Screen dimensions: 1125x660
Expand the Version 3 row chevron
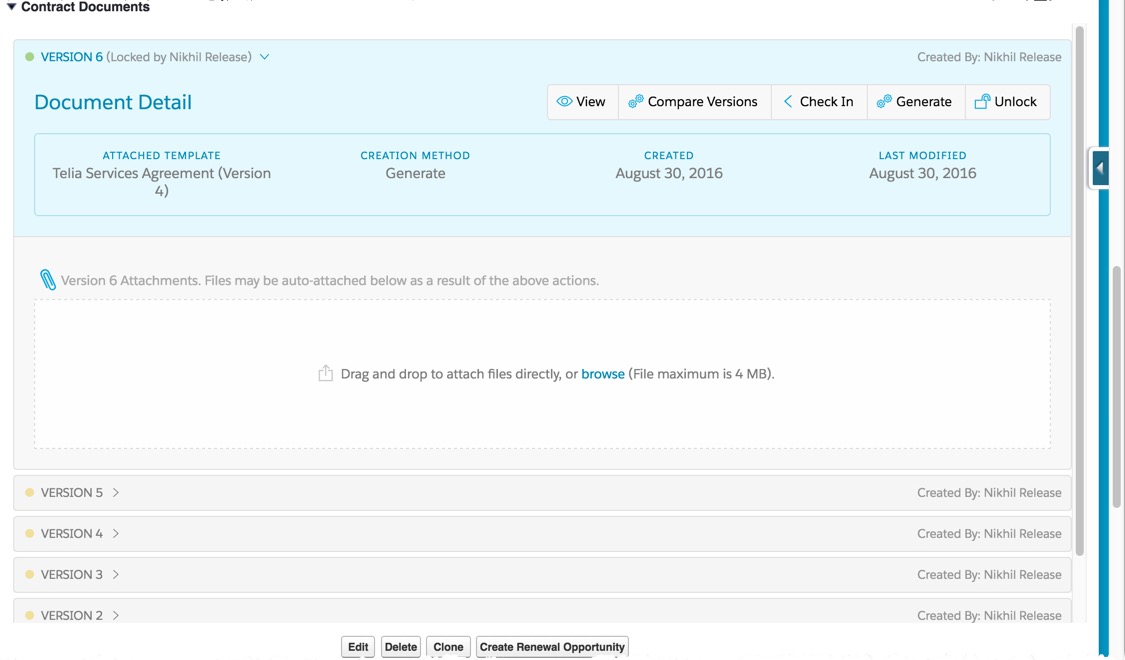[116, 575]
